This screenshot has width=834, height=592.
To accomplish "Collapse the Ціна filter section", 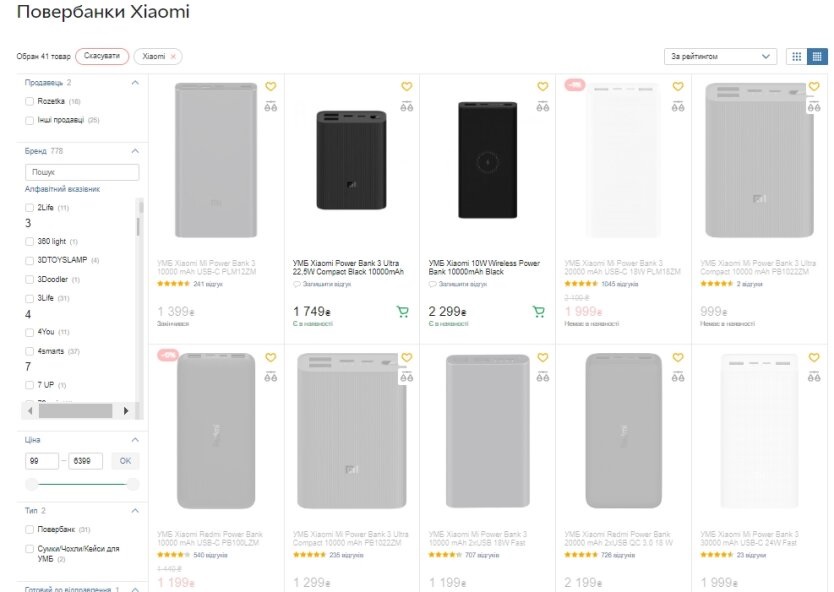I will tap(135, 440).
